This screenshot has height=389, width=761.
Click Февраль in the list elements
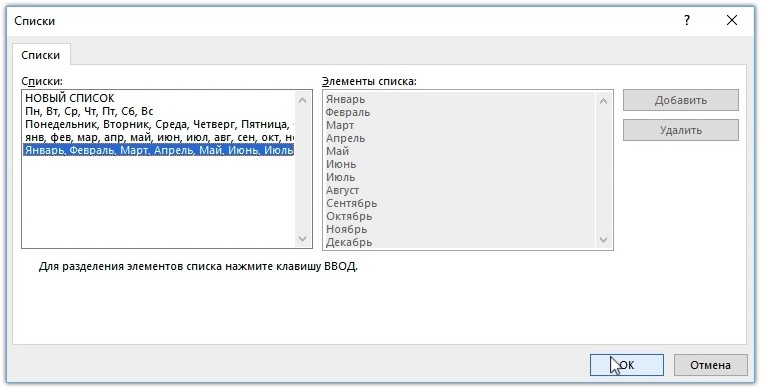[347, 113]
